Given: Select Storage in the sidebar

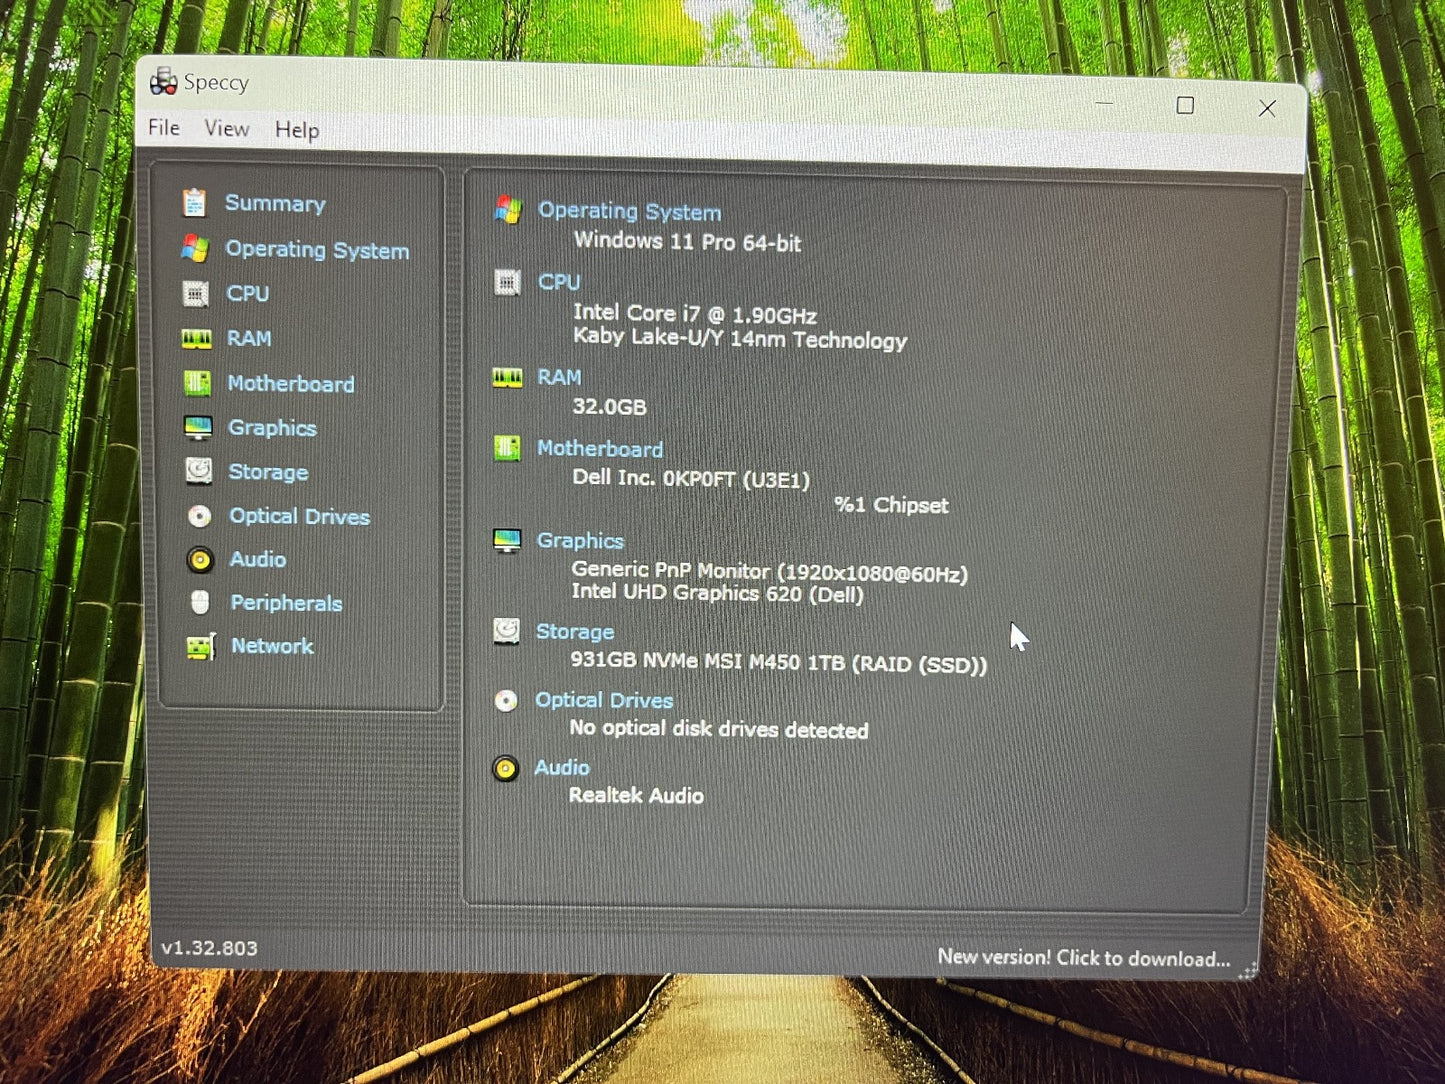Looking at the screenshot, I should pyautogui.click(x=268, y=472).
